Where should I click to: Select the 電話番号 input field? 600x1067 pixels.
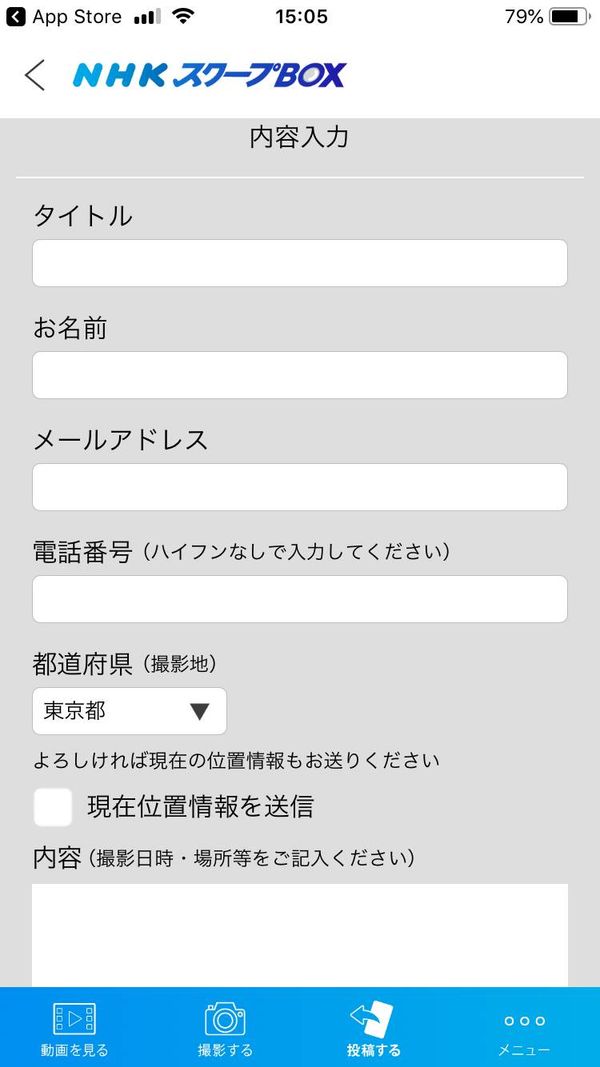click(x=300, y=599)
